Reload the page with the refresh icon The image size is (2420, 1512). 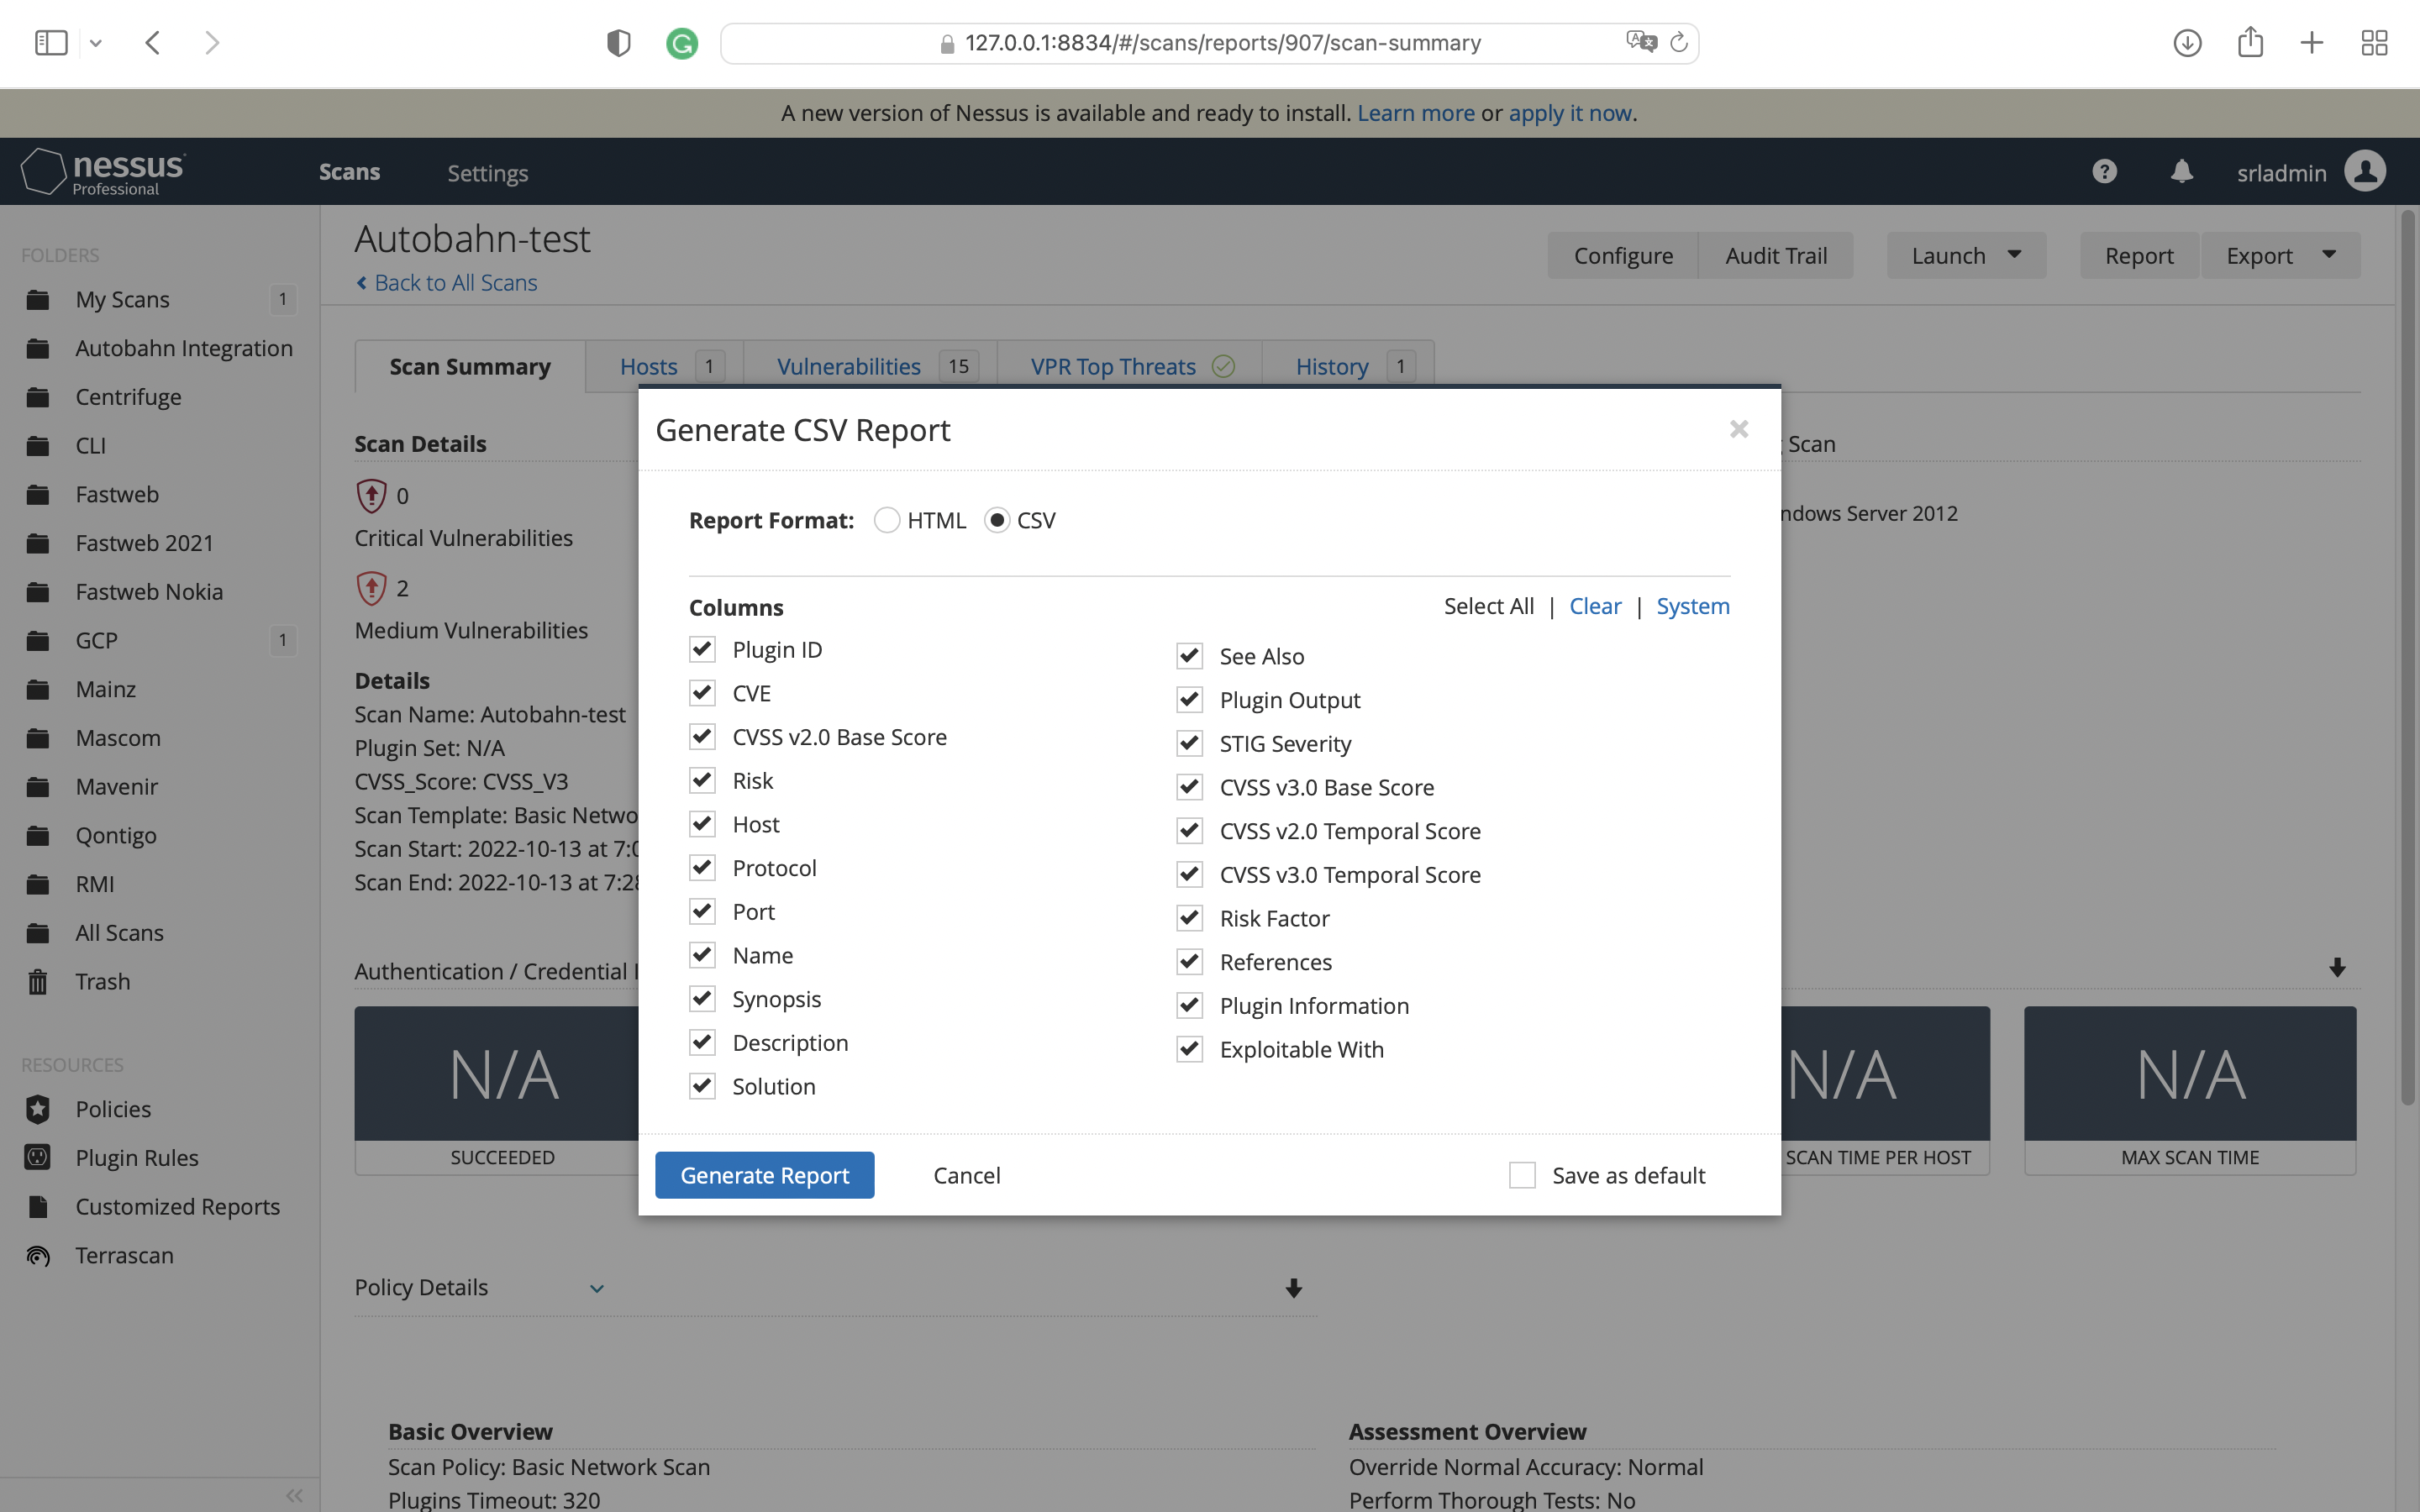(x=1679, y=42)
